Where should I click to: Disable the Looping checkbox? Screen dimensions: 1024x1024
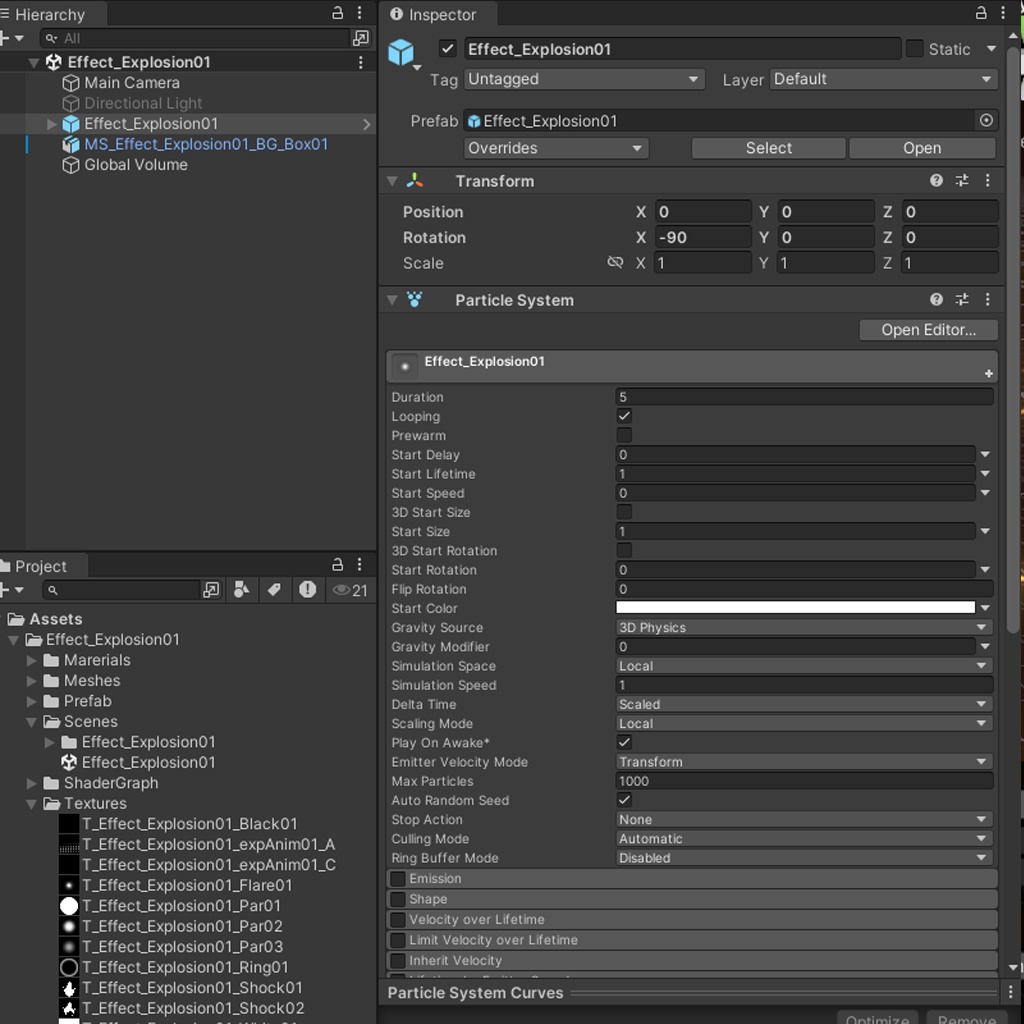623,416
